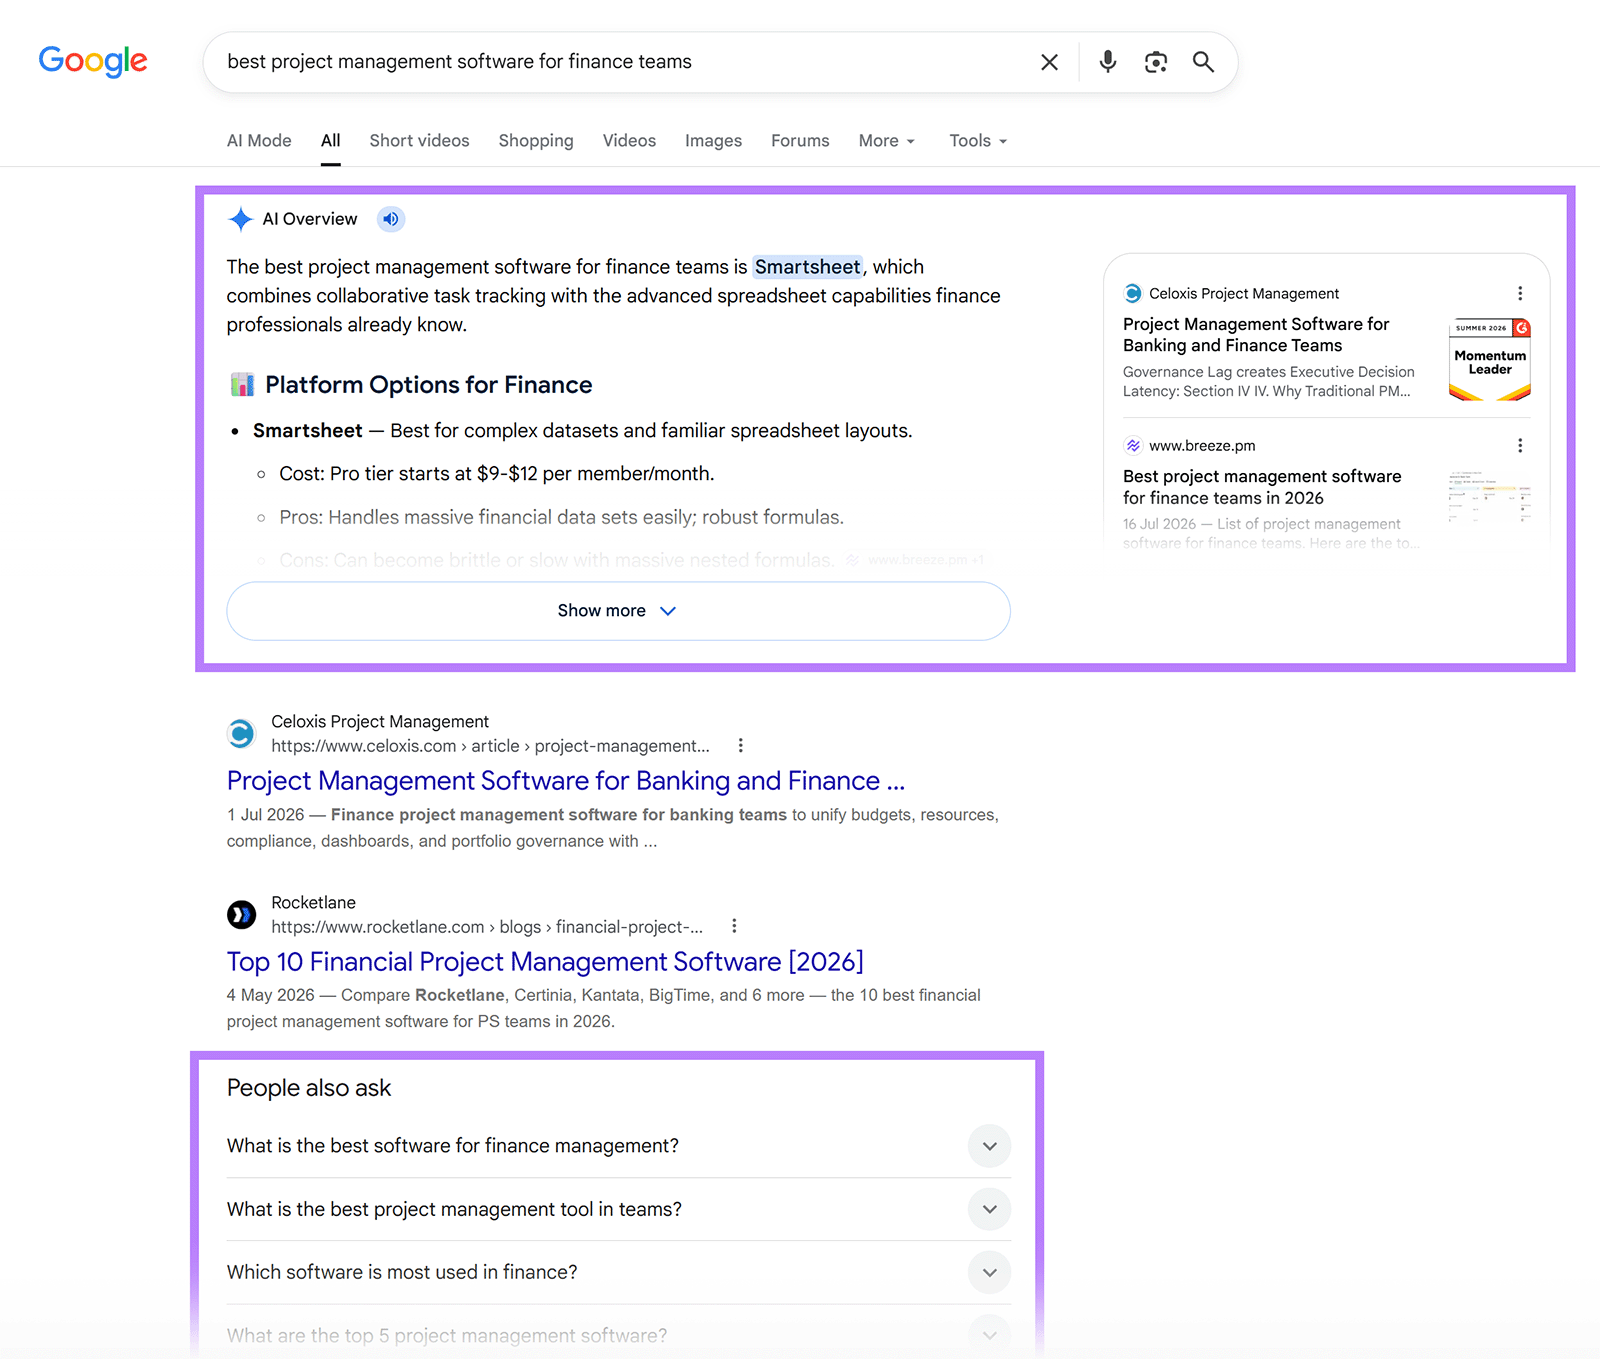Open Google Lens image search icon
The image size is (1600, 1359).
(1156, 62)
